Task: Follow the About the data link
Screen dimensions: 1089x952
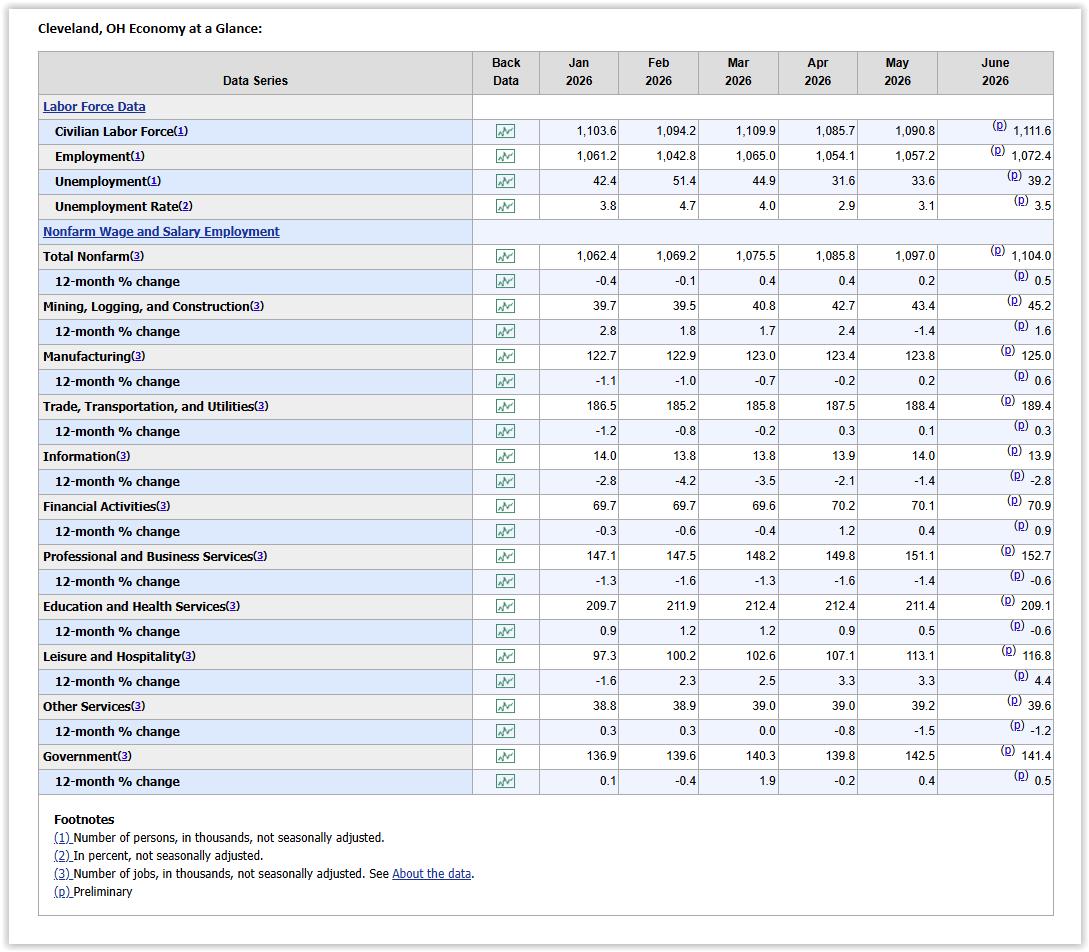Action: 431,874
